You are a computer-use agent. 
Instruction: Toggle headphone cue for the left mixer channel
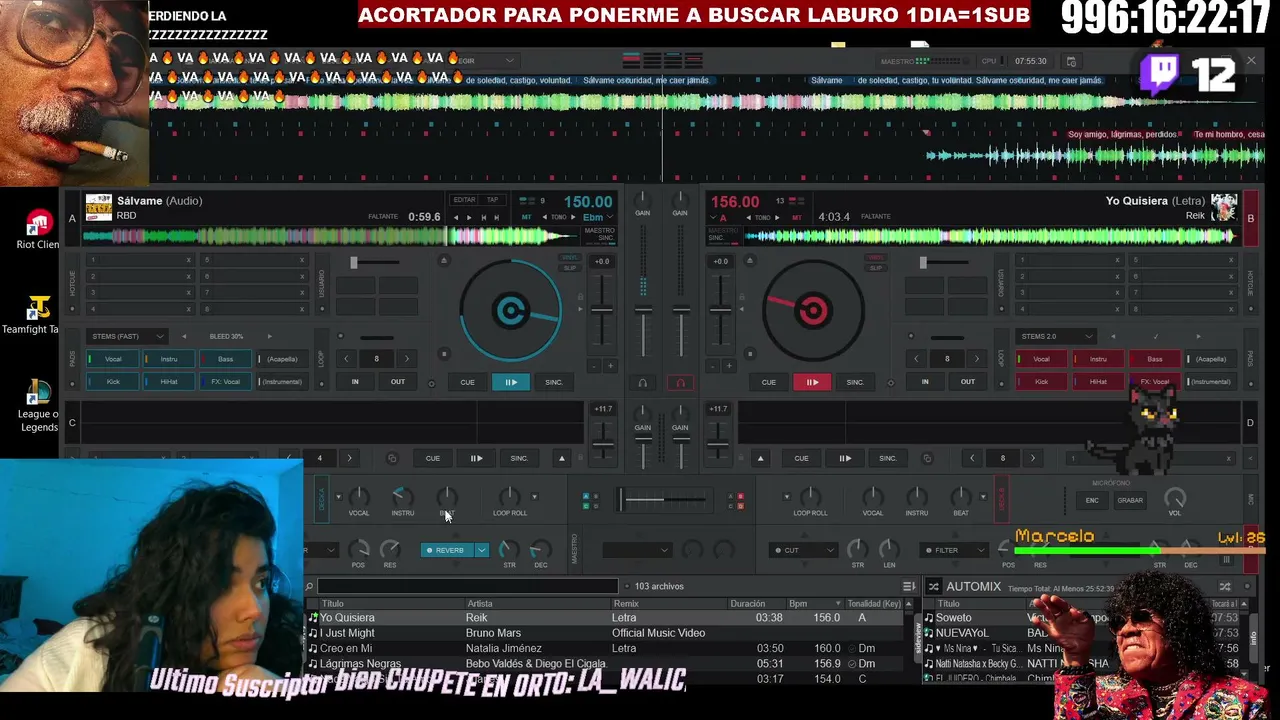tap(642, 382)
